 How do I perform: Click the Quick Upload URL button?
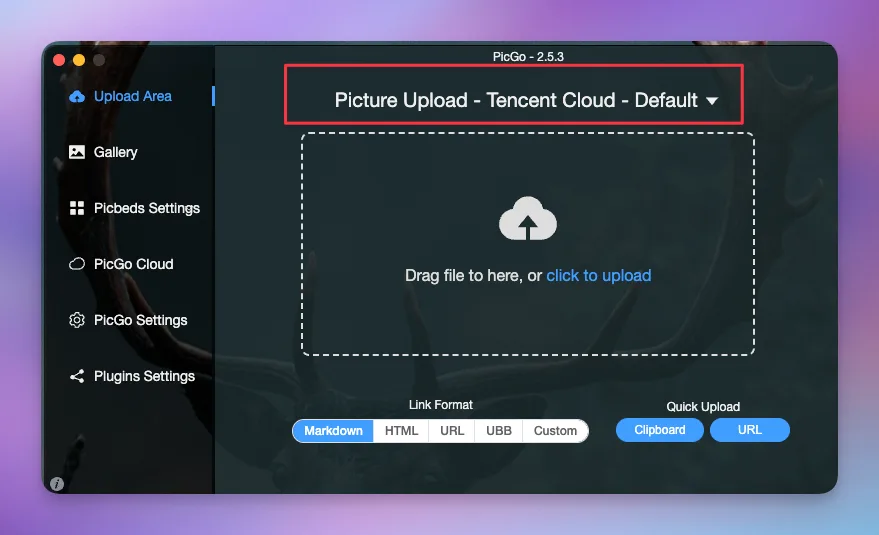(x=750, y=430)
